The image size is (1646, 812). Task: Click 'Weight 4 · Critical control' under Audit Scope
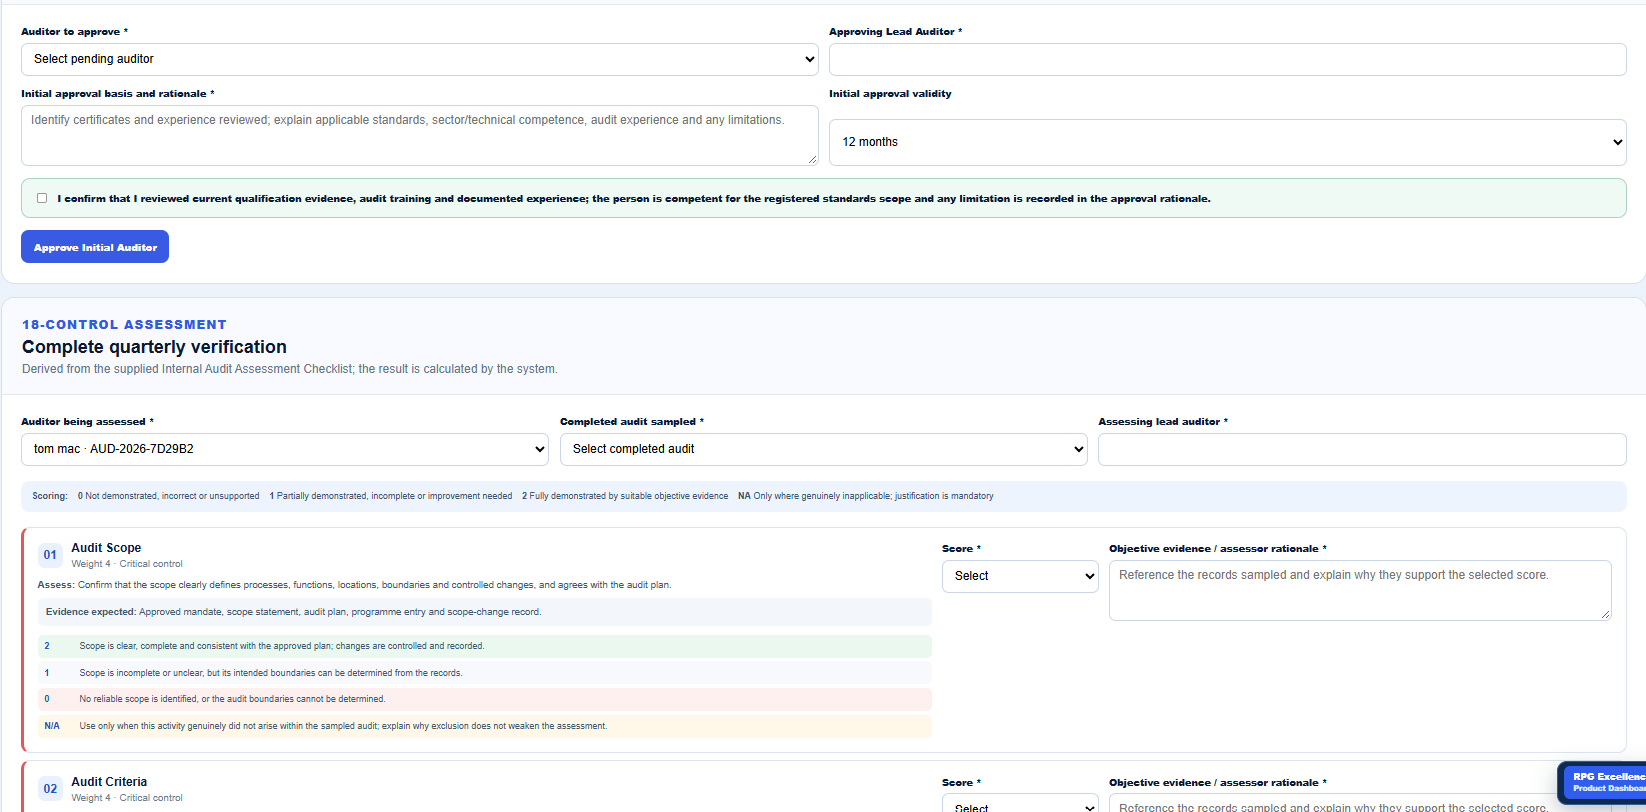127,564
